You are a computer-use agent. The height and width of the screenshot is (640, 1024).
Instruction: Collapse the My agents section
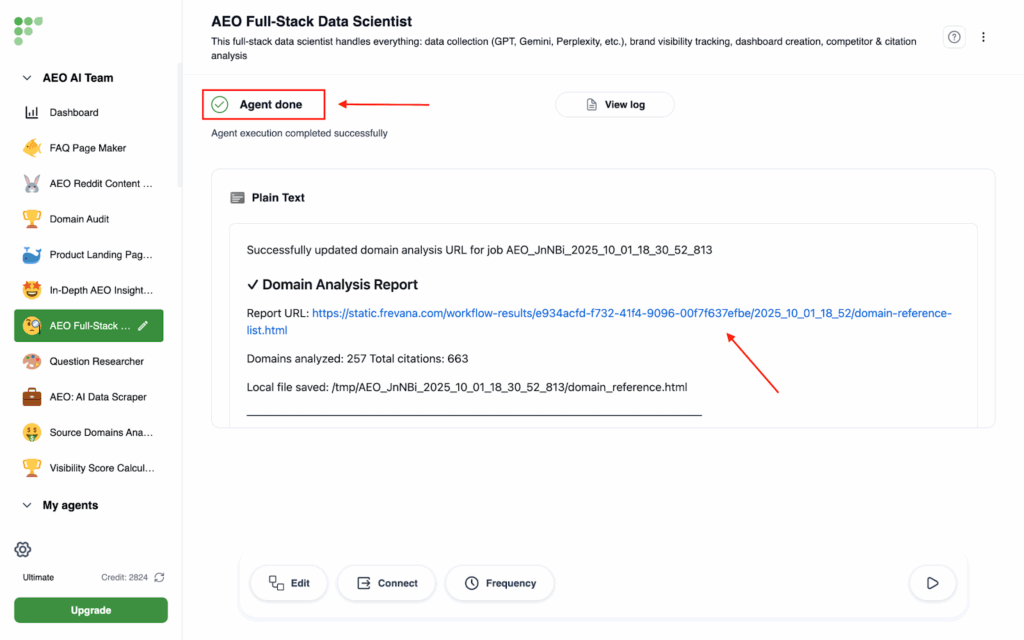27,506
